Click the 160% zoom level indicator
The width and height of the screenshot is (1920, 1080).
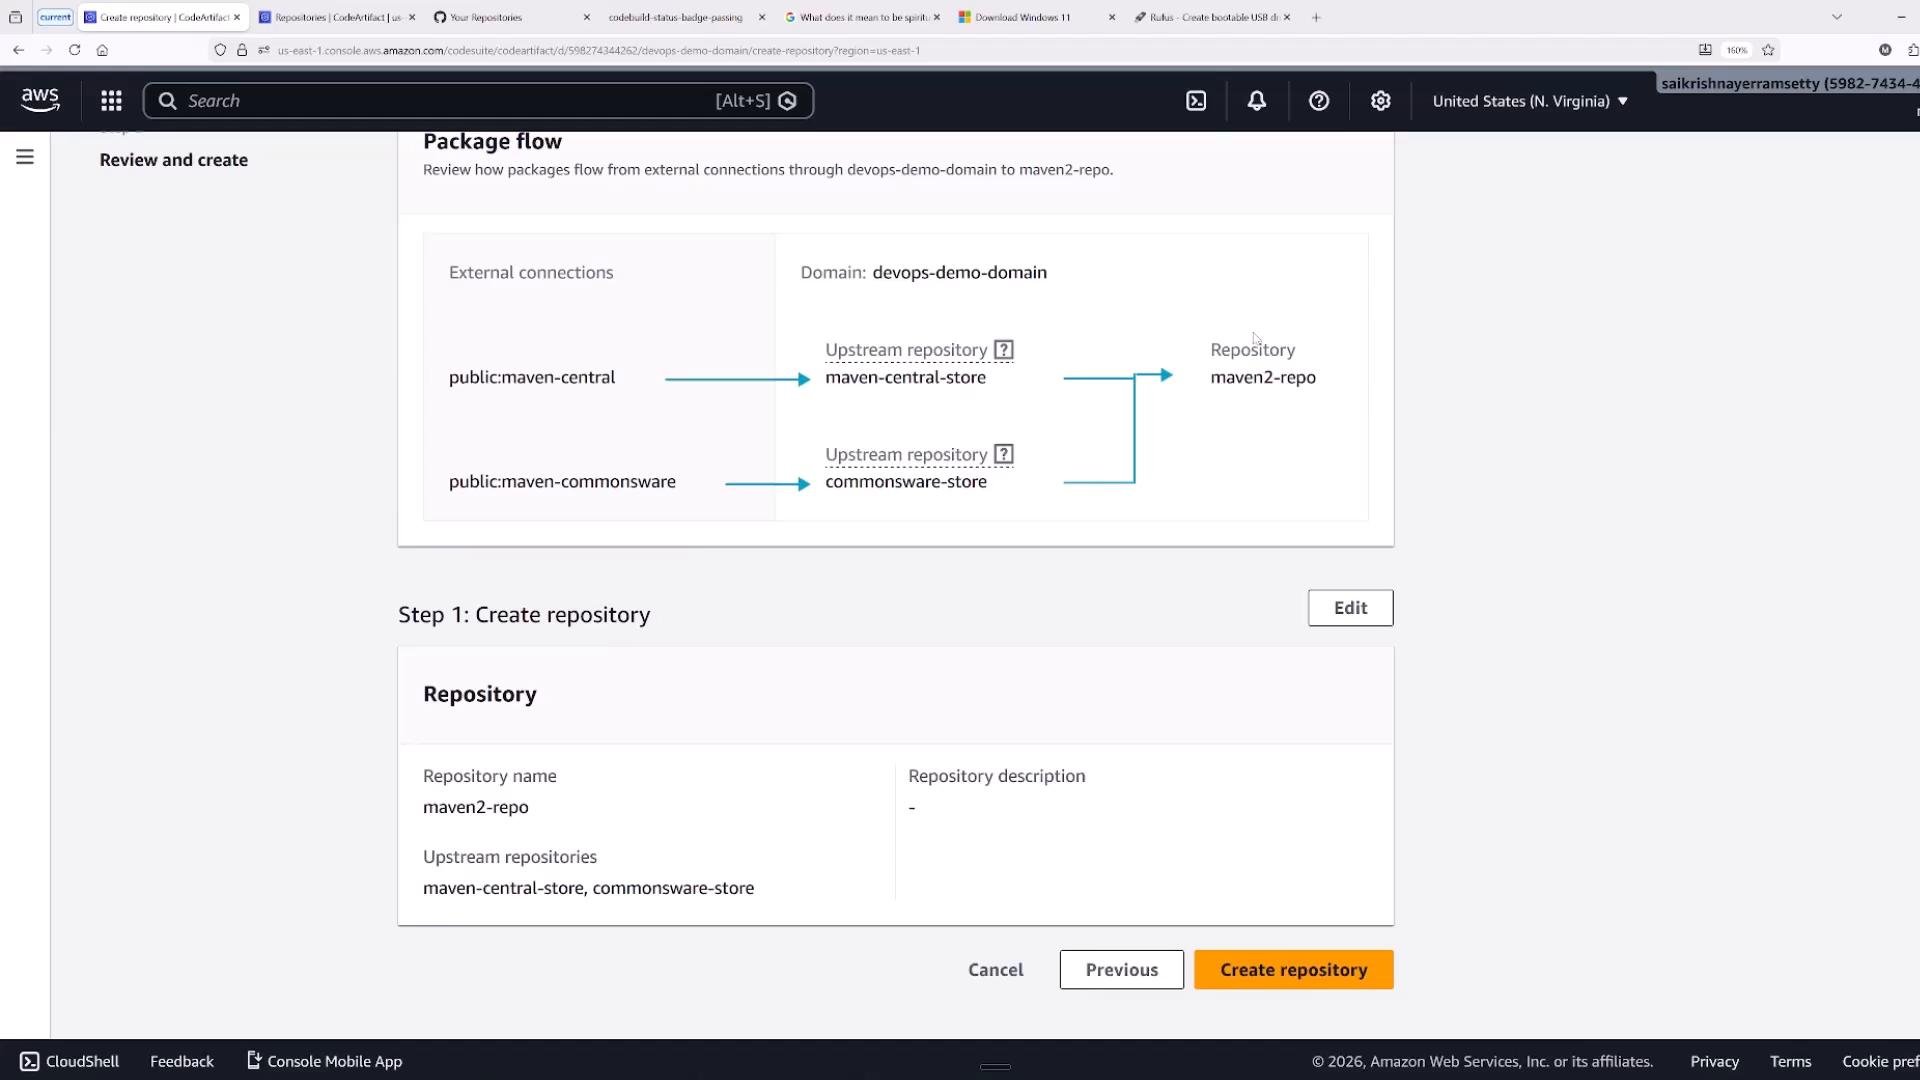1737,50
